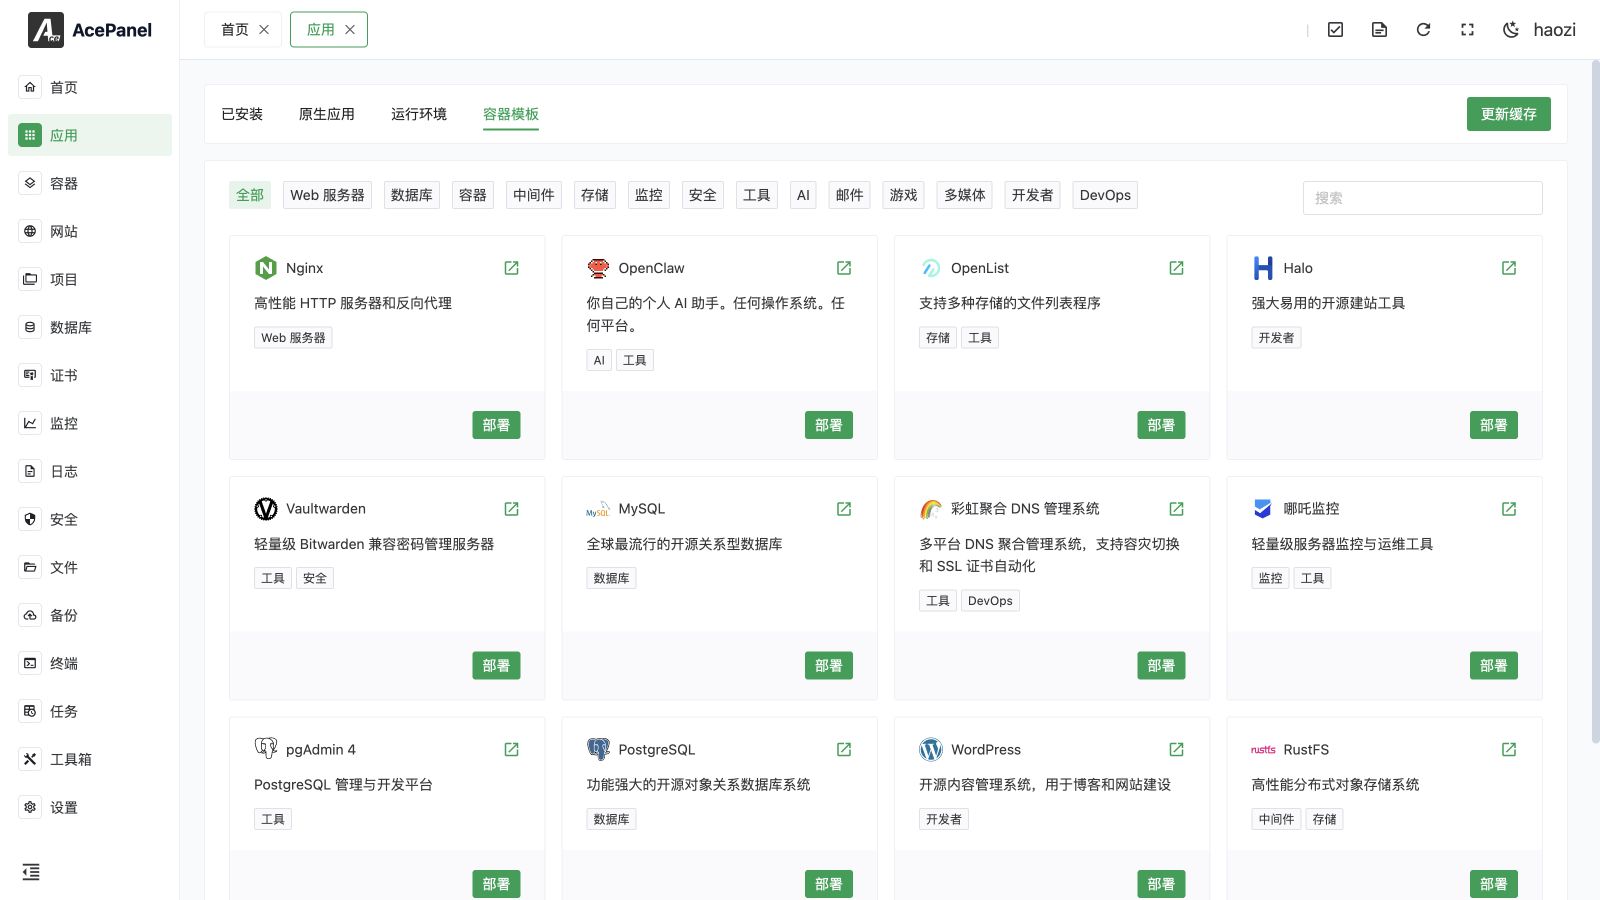
Task: Open OpenList external link icon
Action: (1176, 268)
